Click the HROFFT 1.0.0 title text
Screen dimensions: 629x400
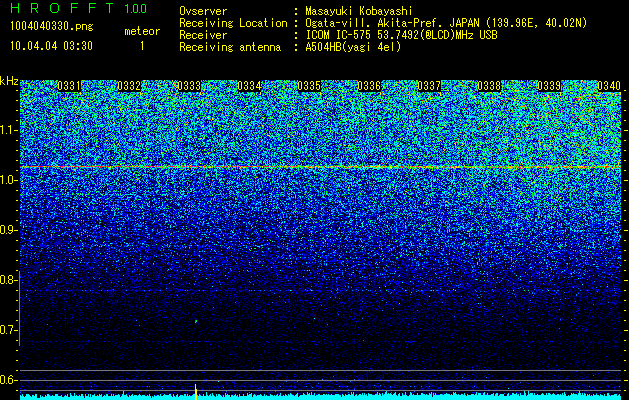pos(78,8)
